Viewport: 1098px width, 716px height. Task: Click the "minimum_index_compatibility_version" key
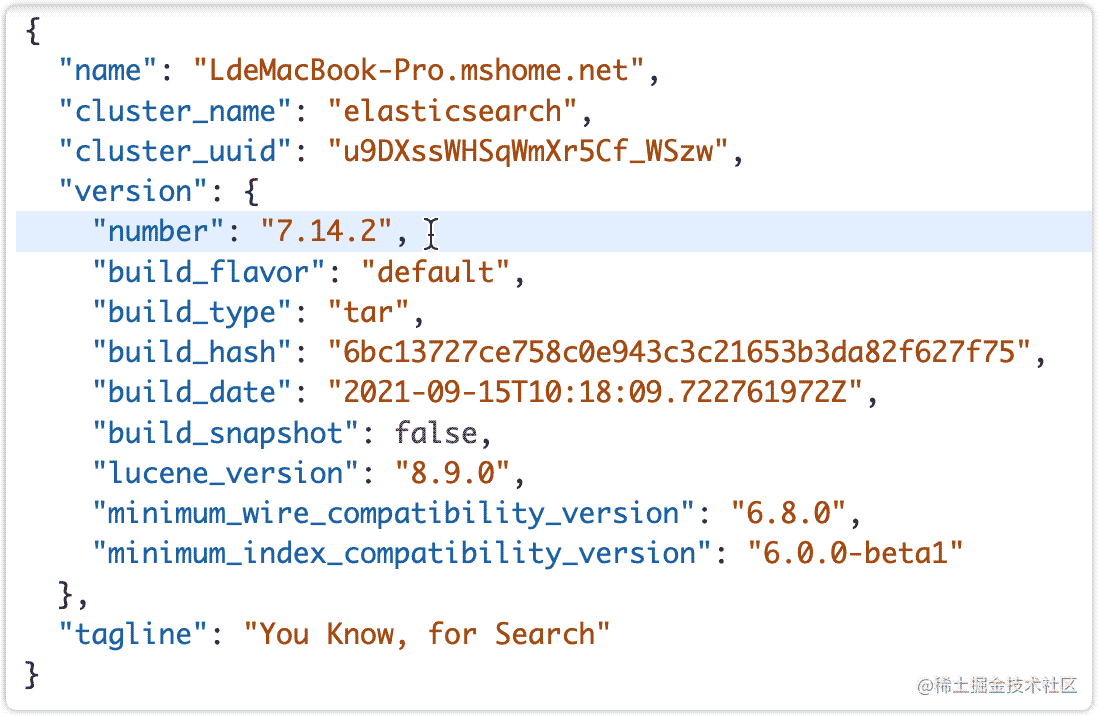[402, 553]
